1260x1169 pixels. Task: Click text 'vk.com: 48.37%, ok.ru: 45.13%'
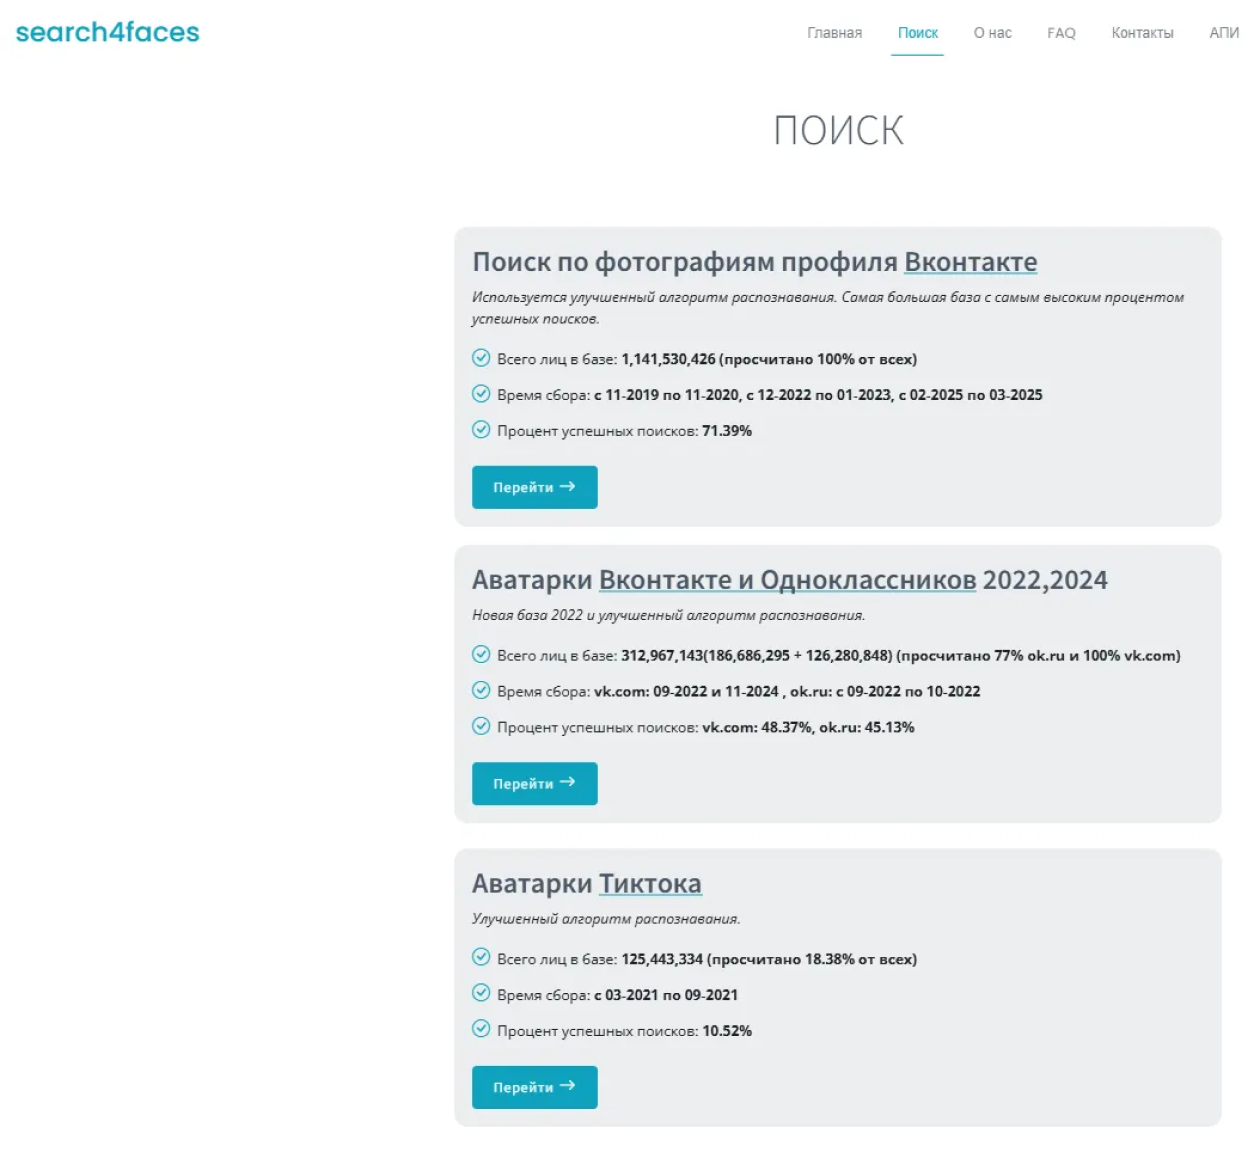click(x=808, y=727)
